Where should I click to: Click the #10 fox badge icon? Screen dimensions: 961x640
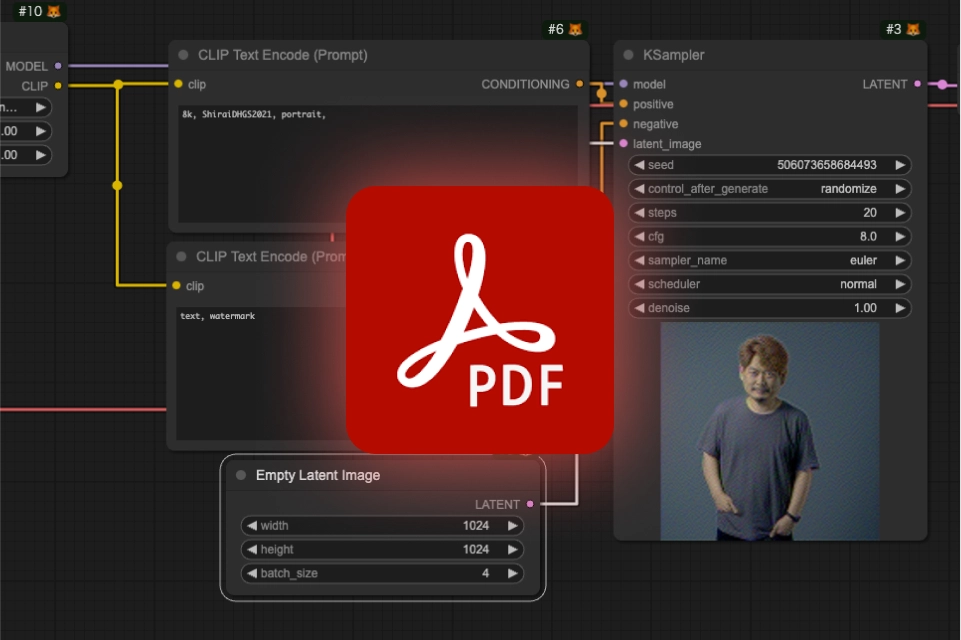pyautogui.click(x=54, y=12)
